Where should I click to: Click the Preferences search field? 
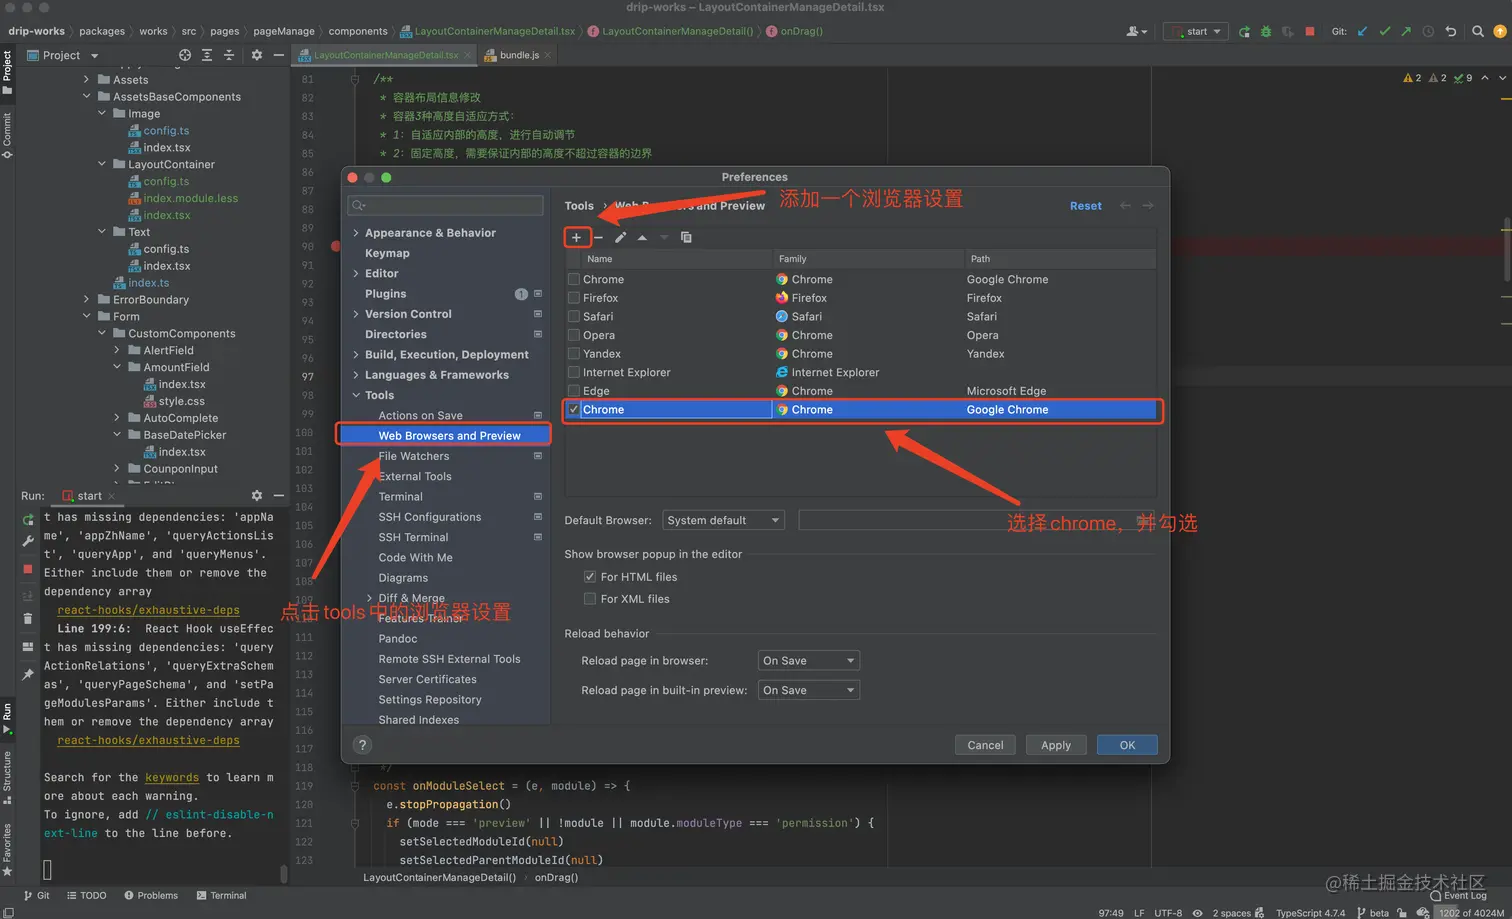pos(445,205)
